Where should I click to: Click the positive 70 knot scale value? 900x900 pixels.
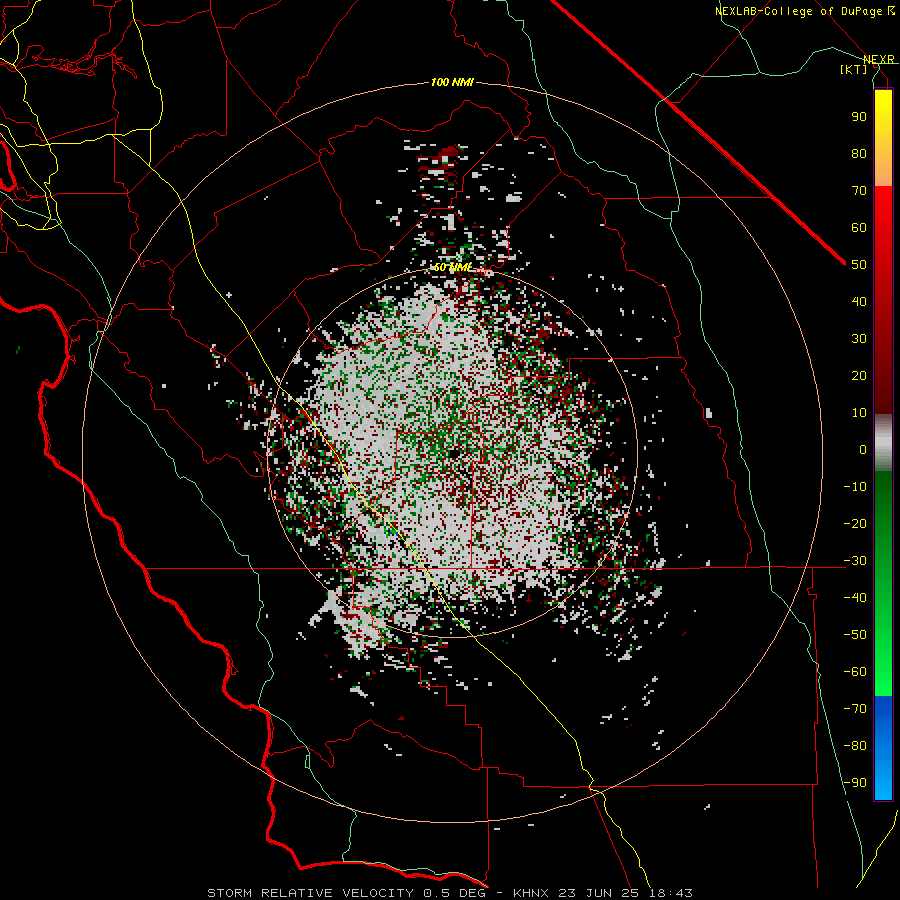859,191
